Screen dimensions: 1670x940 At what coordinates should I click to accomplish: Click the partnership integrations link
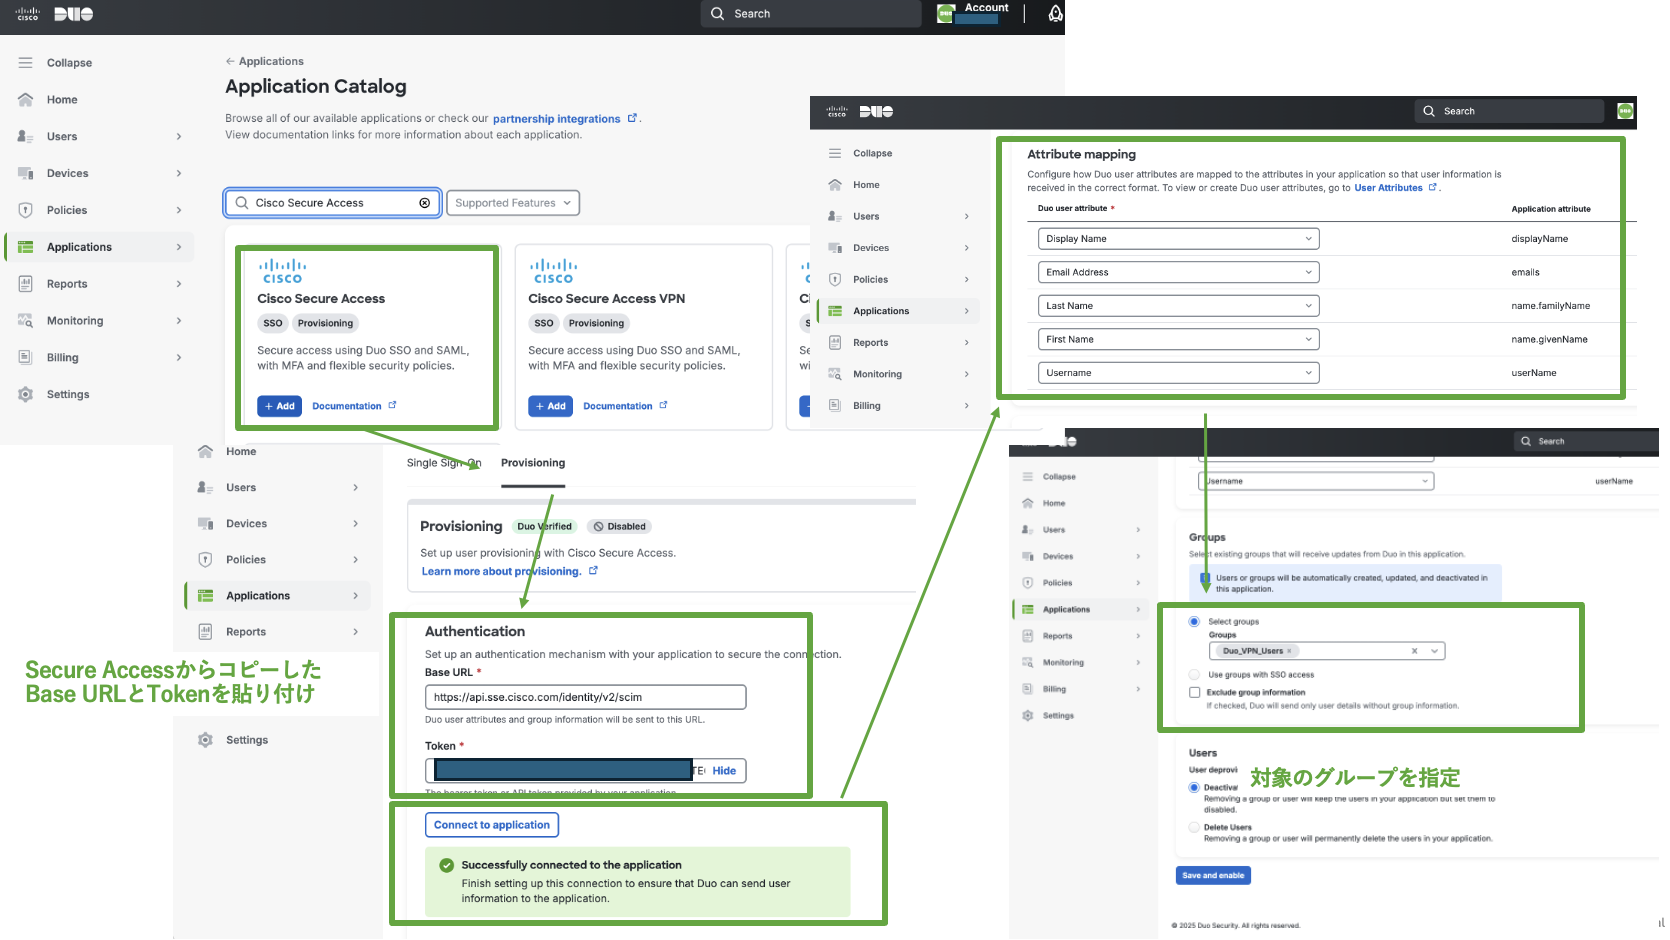point(557,119)
